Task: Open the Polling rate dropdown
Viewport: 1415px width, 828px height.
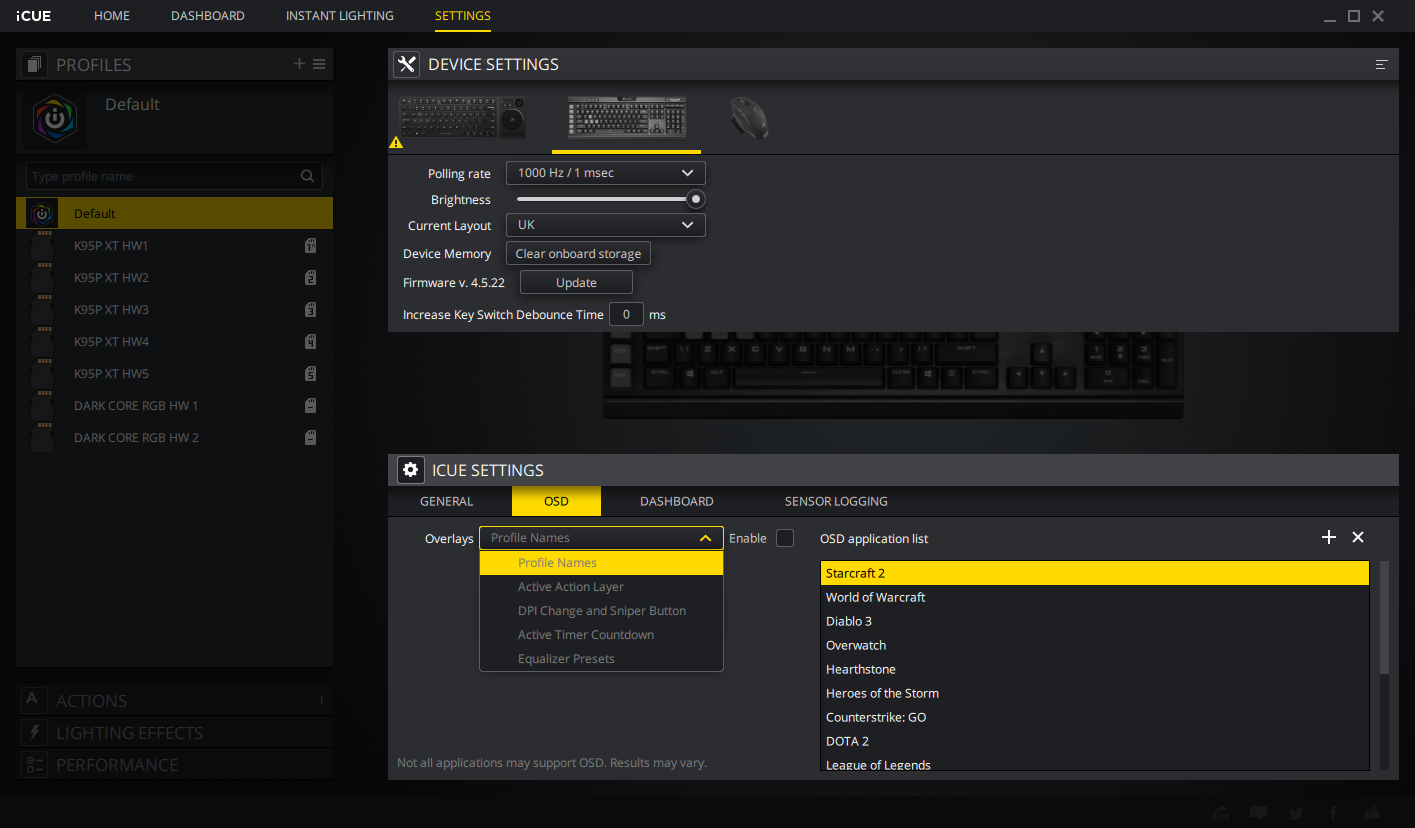Action: (x=605, y=173)
